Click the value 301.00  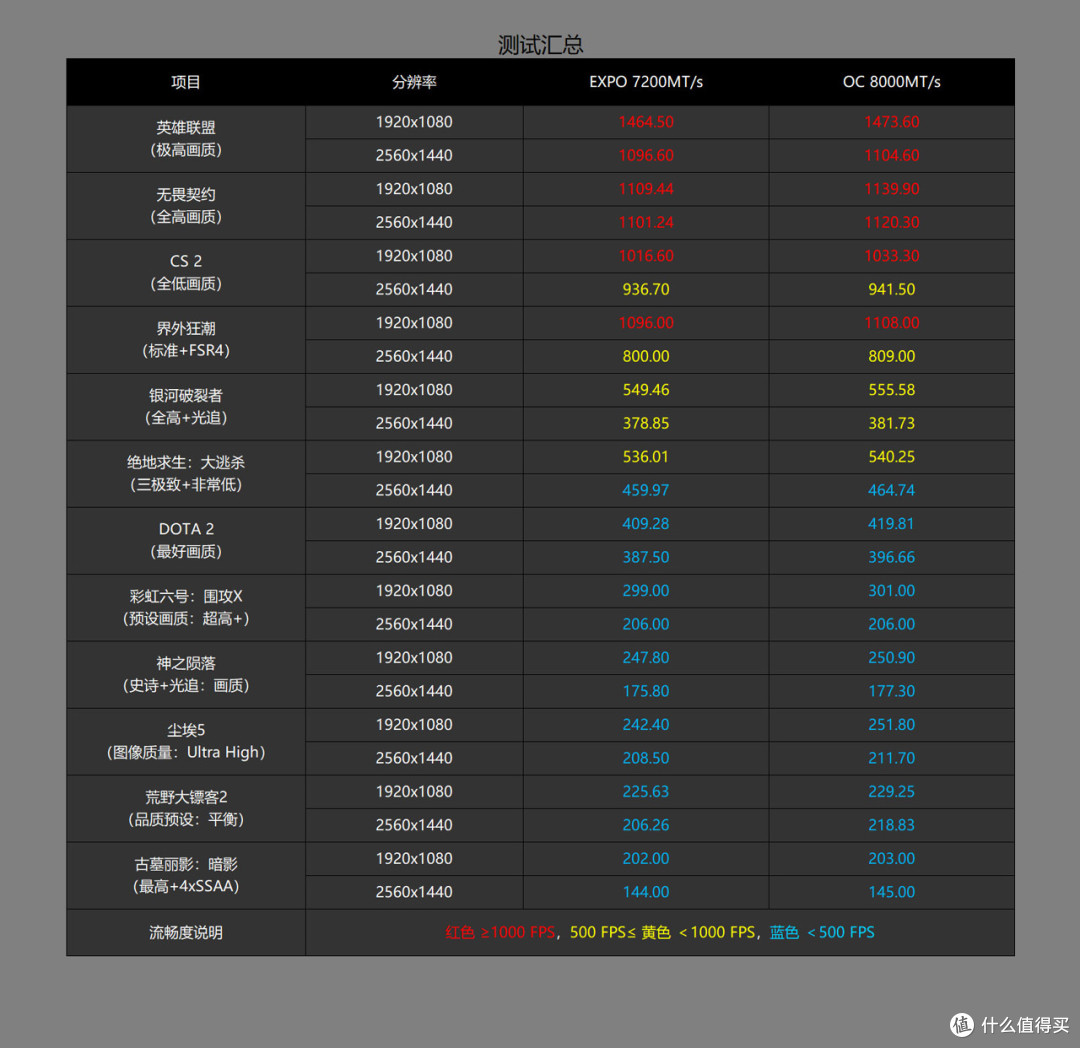(x=891, y=591)
